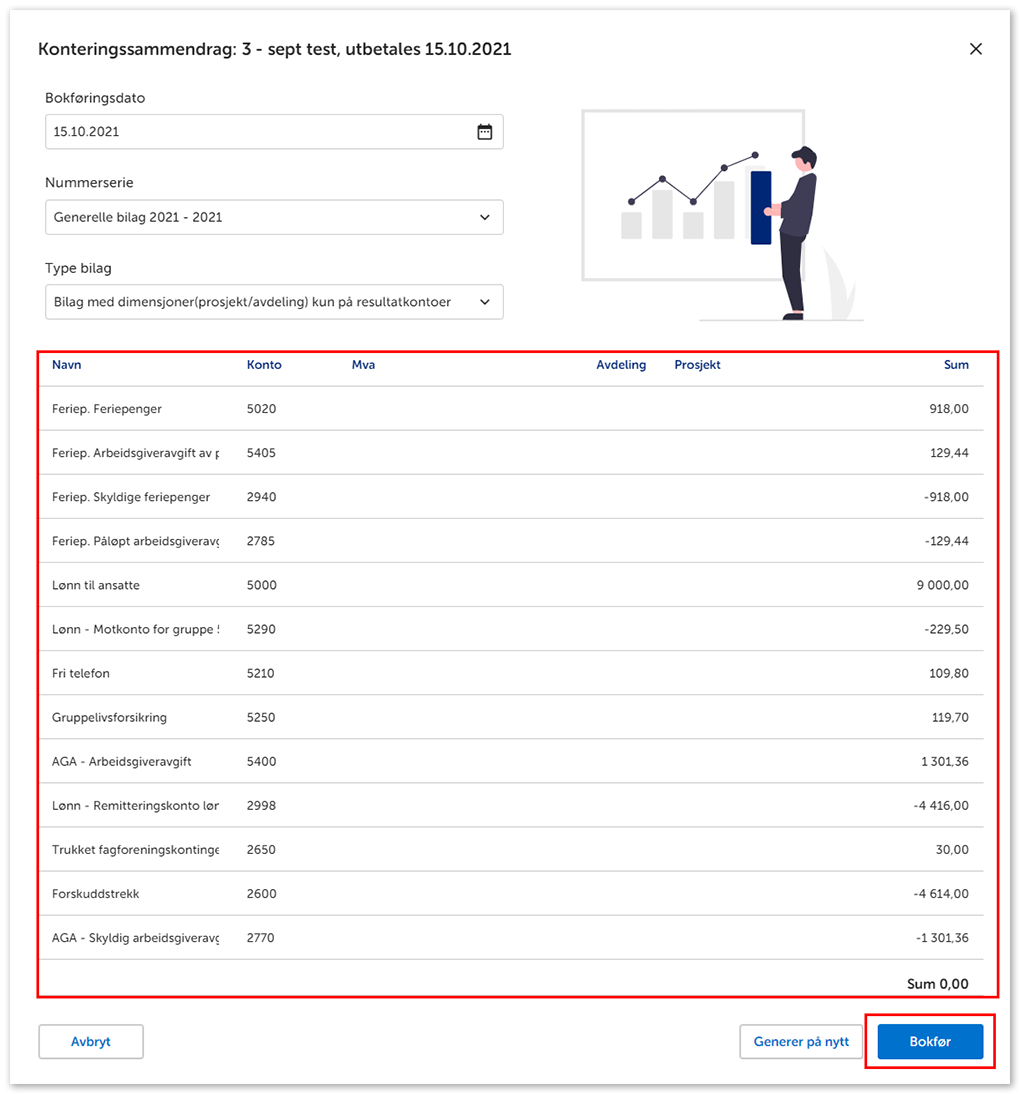1020x1094 pixels.
Task: Close the Konteringssammendrag dialog
Action: pyautogui.click(x=976, y=49)
